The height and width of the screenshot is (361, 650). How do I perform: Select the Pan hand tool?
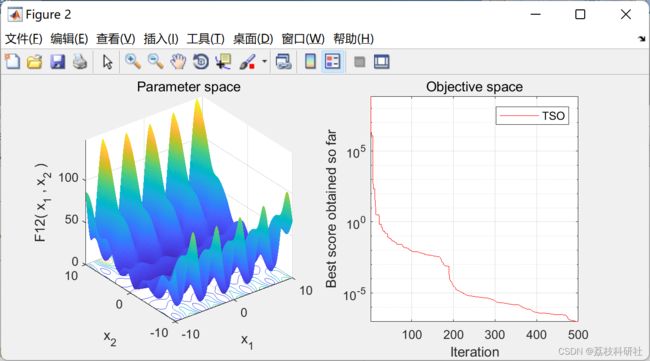178,62
